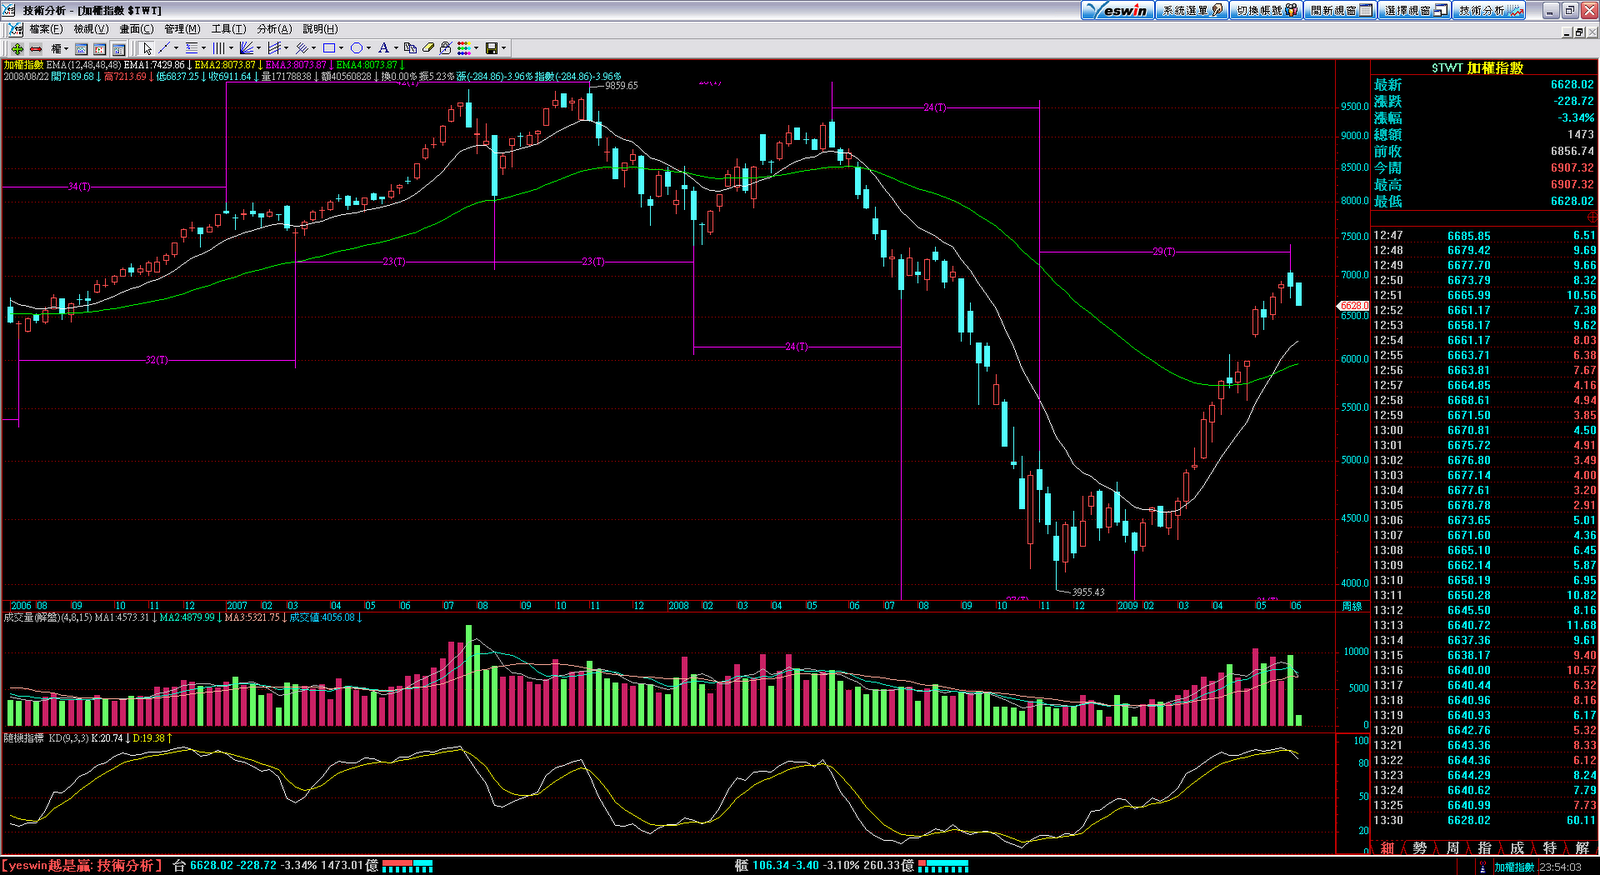Click the 切換帳號 button
Viewport: 1600px width, 875px height.
pyautogui.click(x=1266, y=10)
